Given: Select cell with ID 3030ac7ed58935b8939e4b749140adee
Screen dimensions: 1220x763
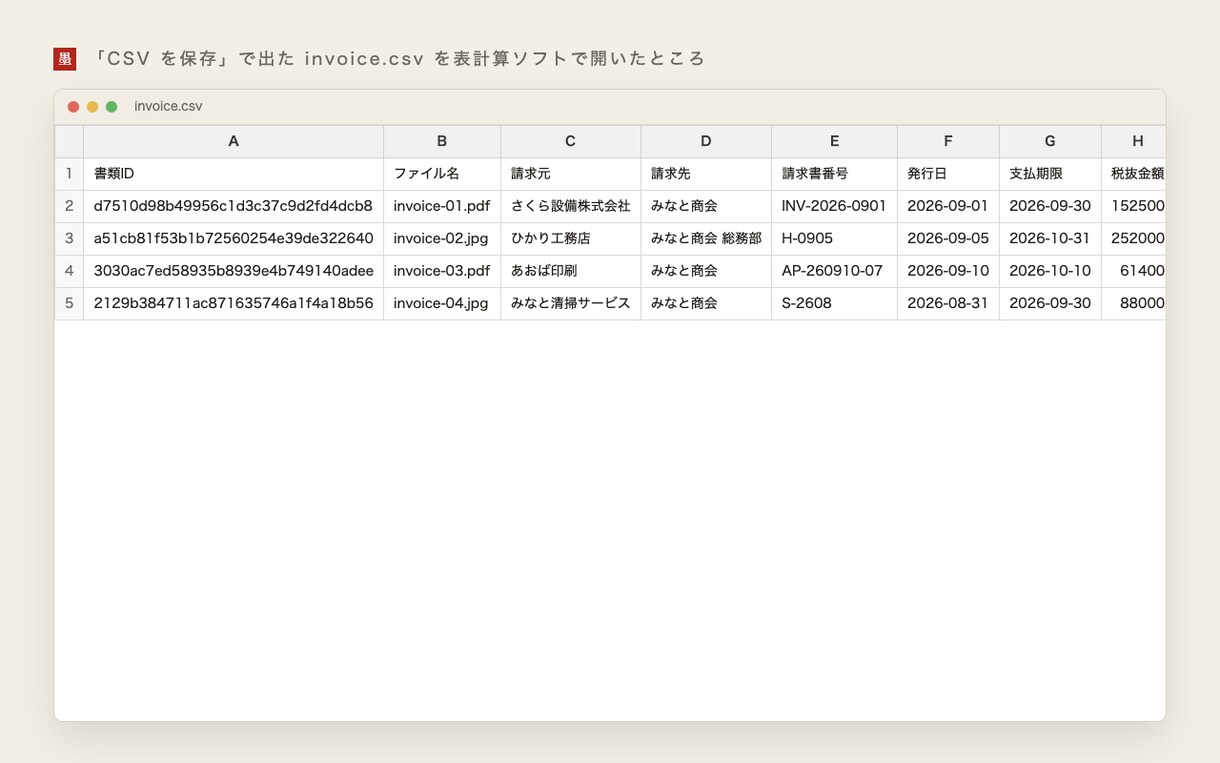Looking at the screenshot, I should (x=233, y=271).
